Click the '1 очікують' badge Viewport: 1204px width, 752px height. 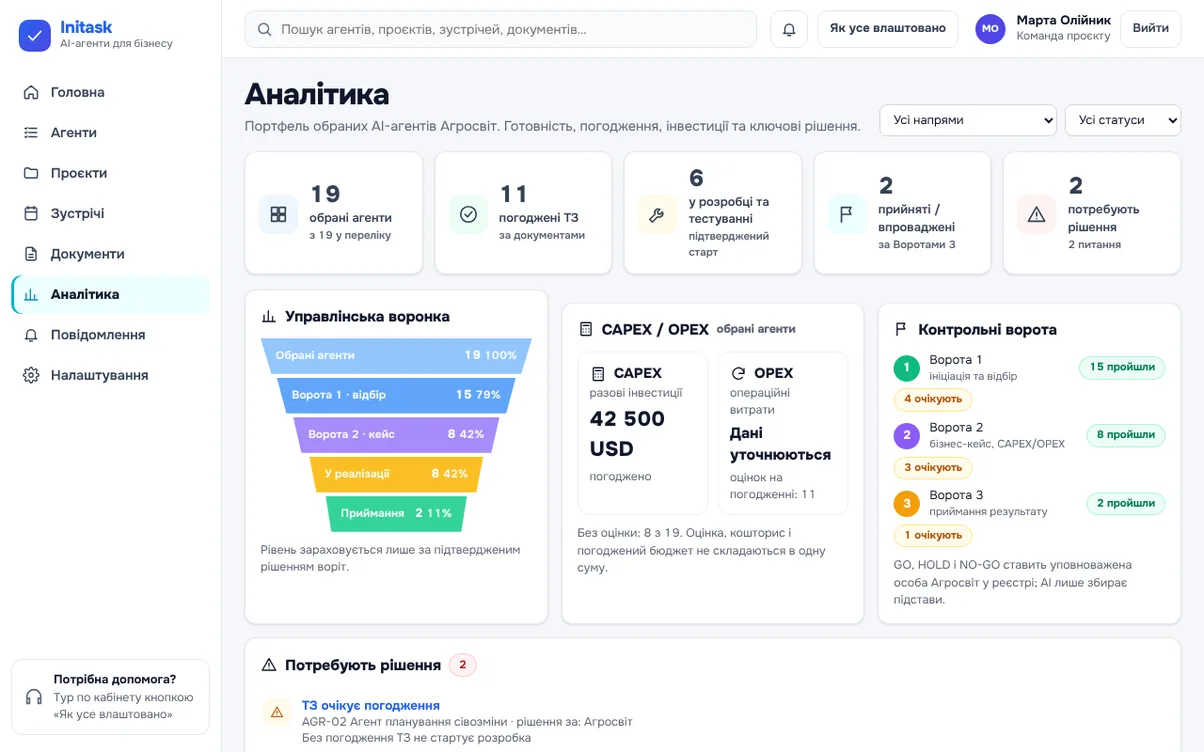point(933,535)
